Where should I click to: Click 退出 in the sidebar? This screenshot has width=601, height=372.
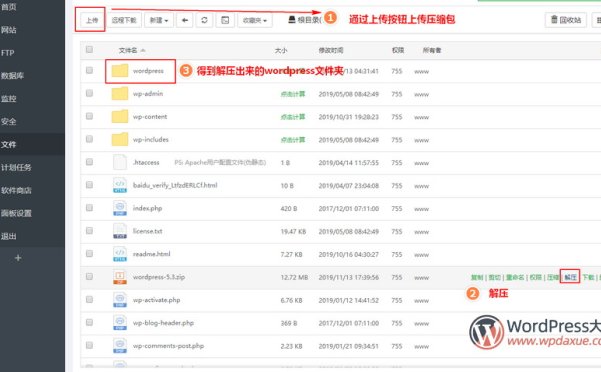click(9, 236)
